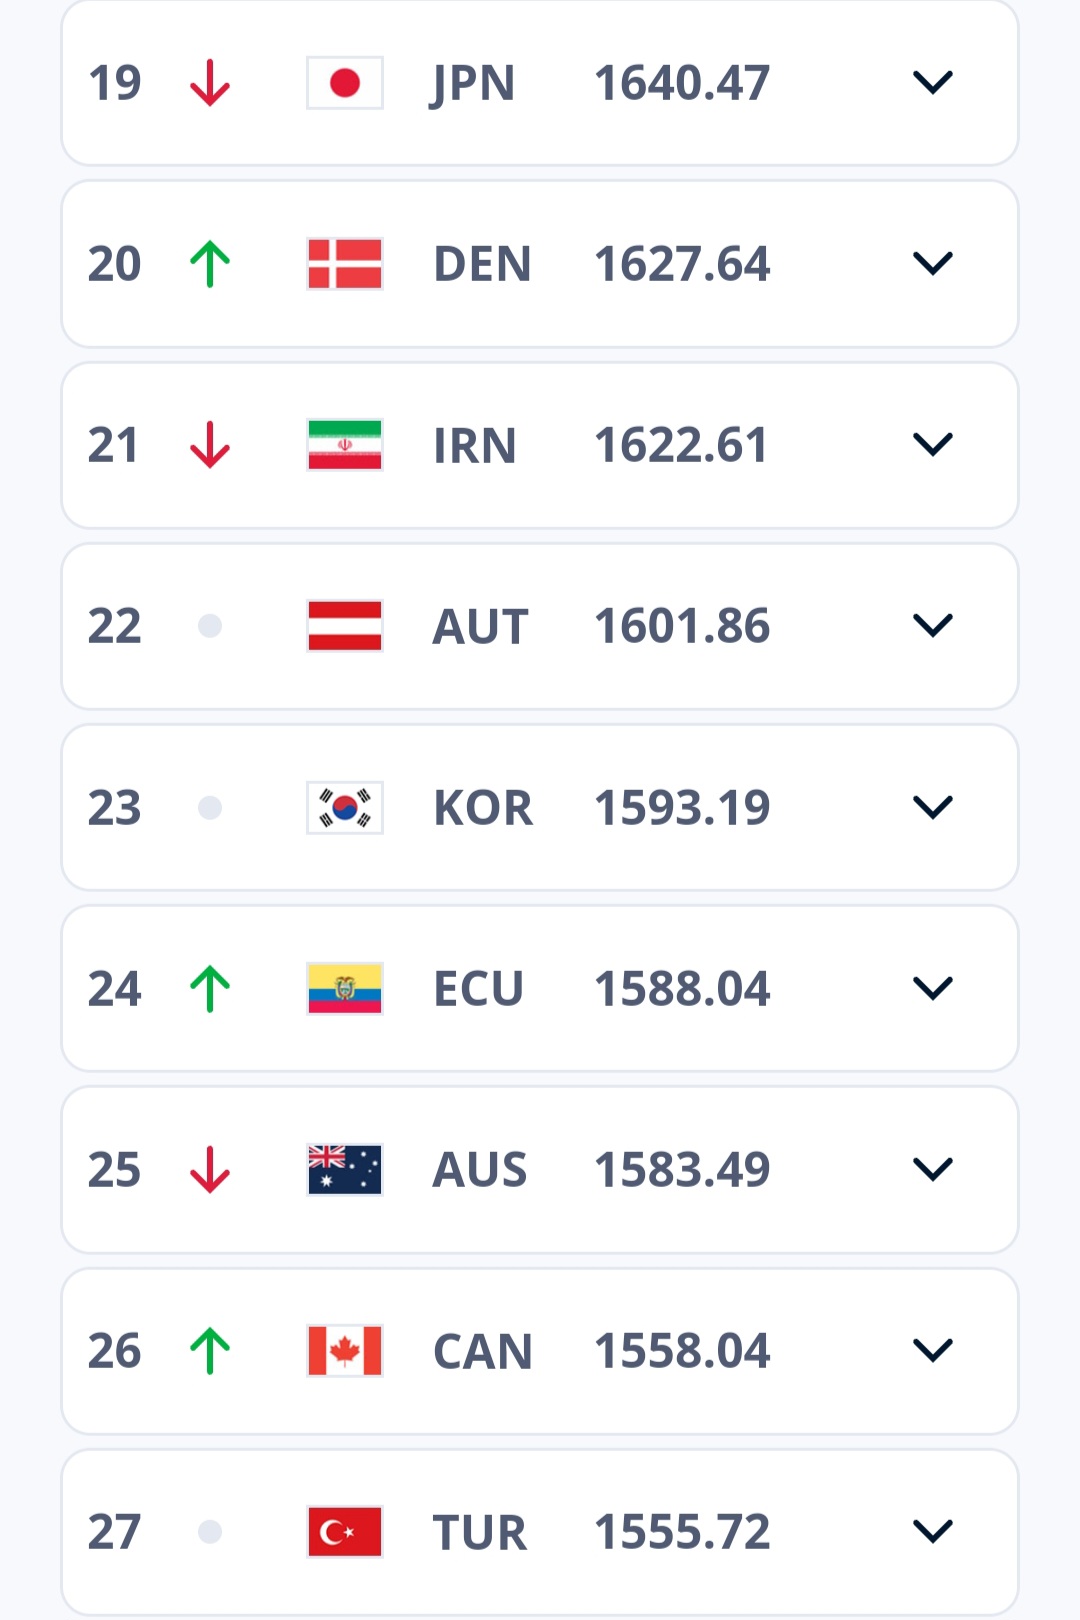
Task: Select the KOR team code text
Action: pos(483,808)
